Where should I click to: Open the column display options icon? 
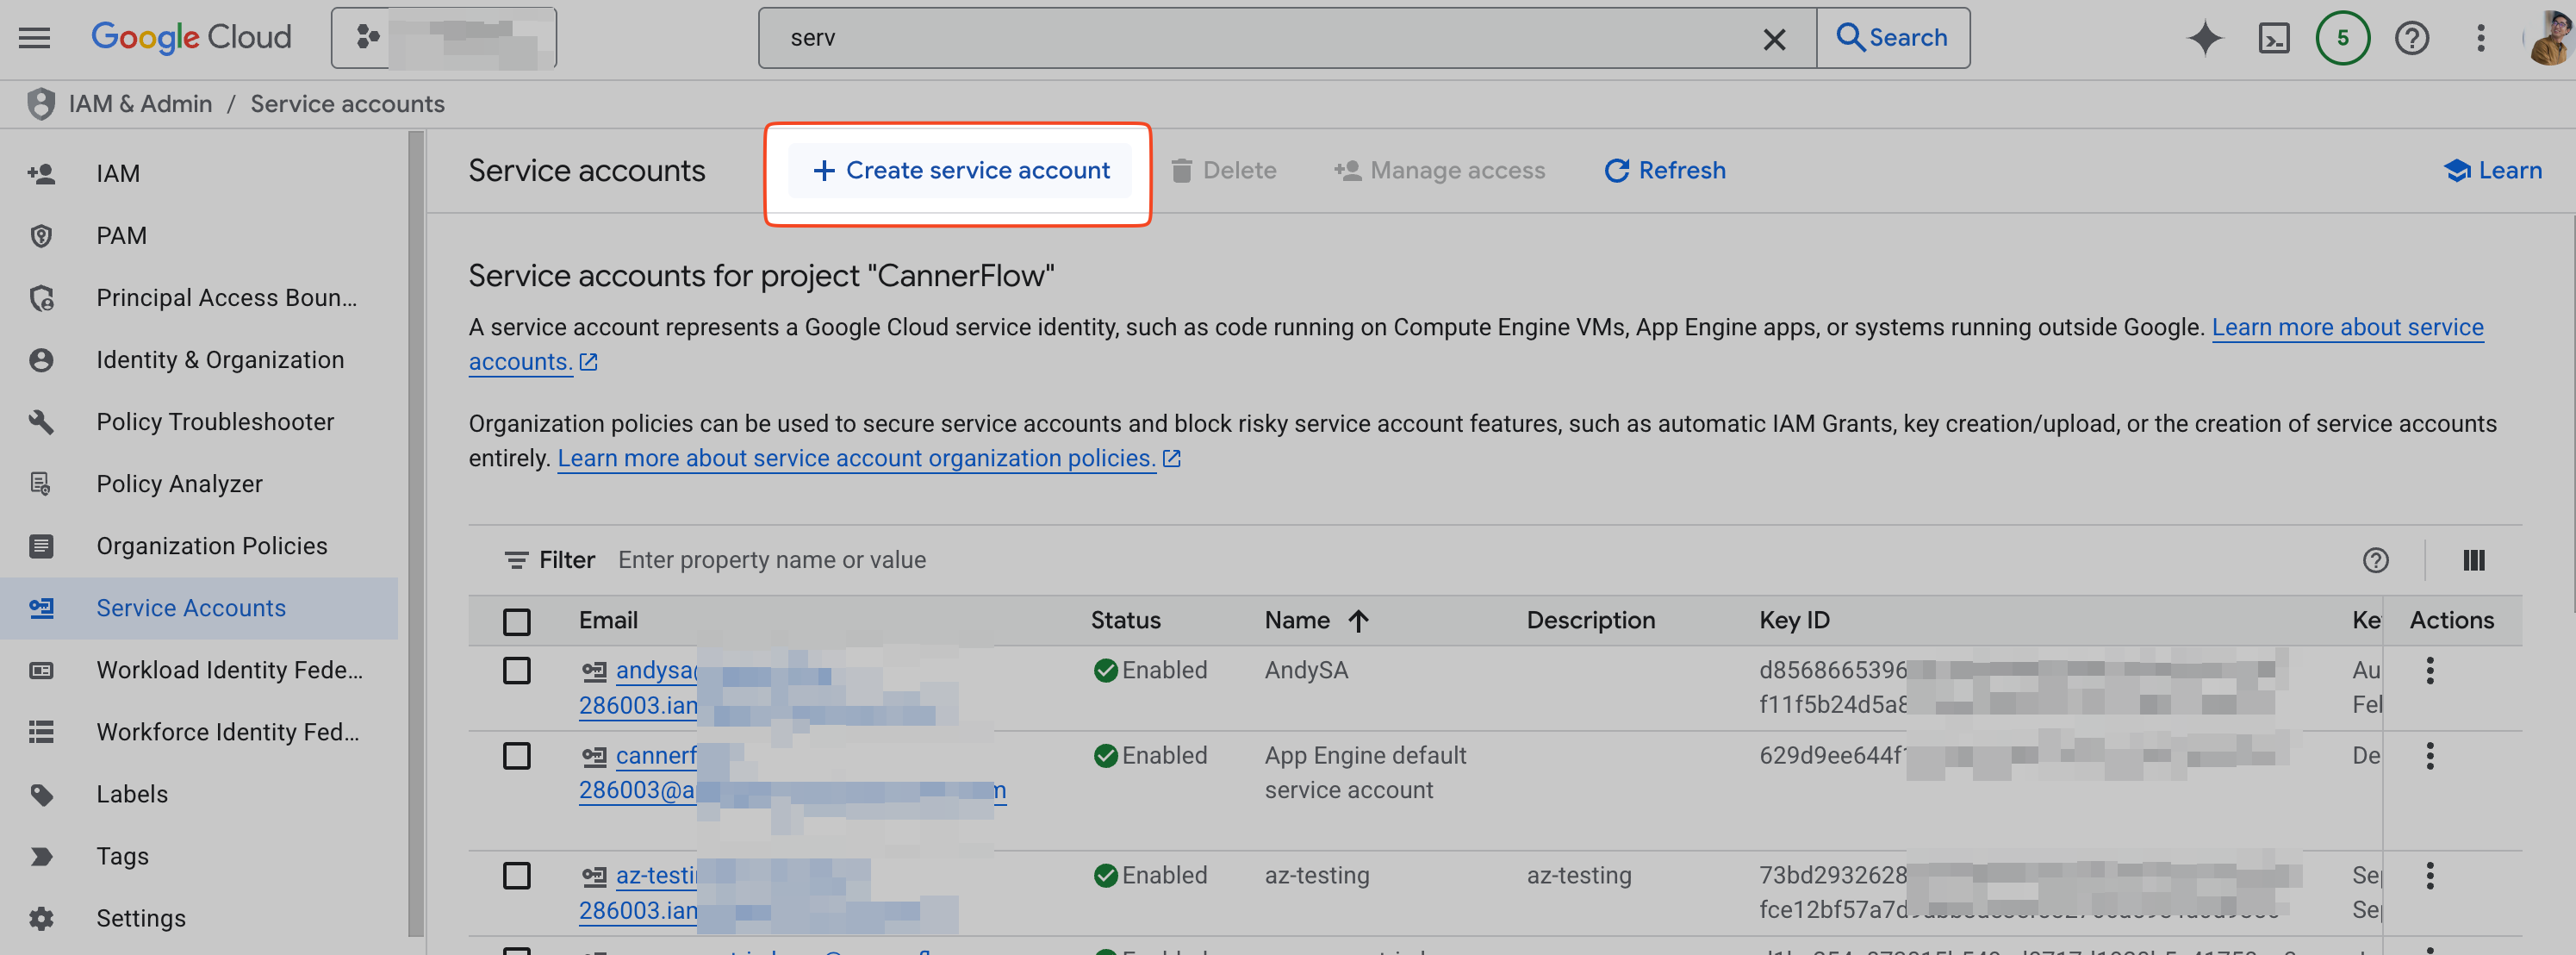coord(2474,560)
